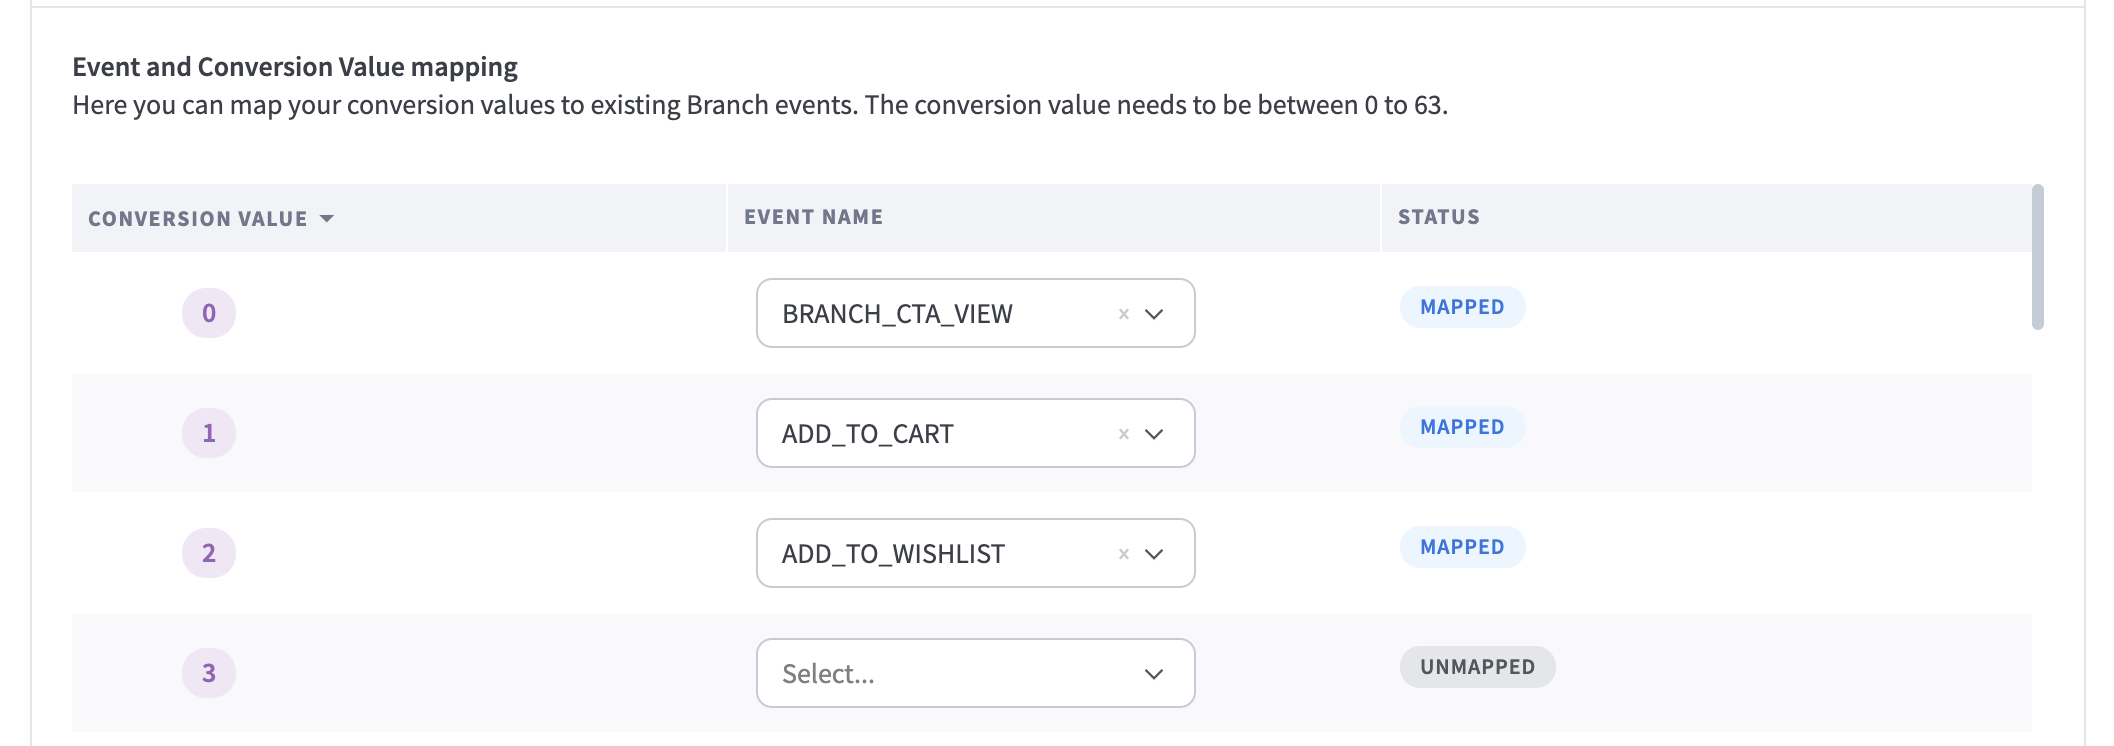Click the conversion value 1 badge
The height and width of the screenshot is (746, 2114).
tap(209, 433)
